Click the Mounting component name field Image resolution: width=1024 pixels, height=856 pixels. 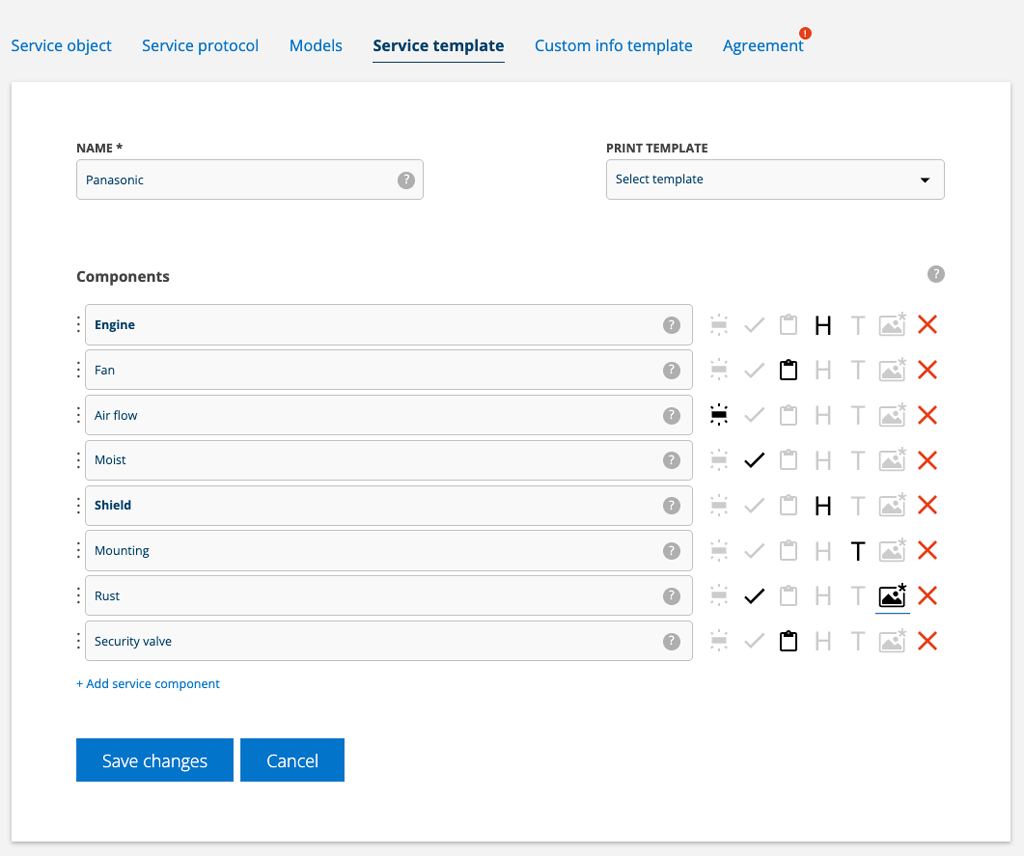point(389,550)
